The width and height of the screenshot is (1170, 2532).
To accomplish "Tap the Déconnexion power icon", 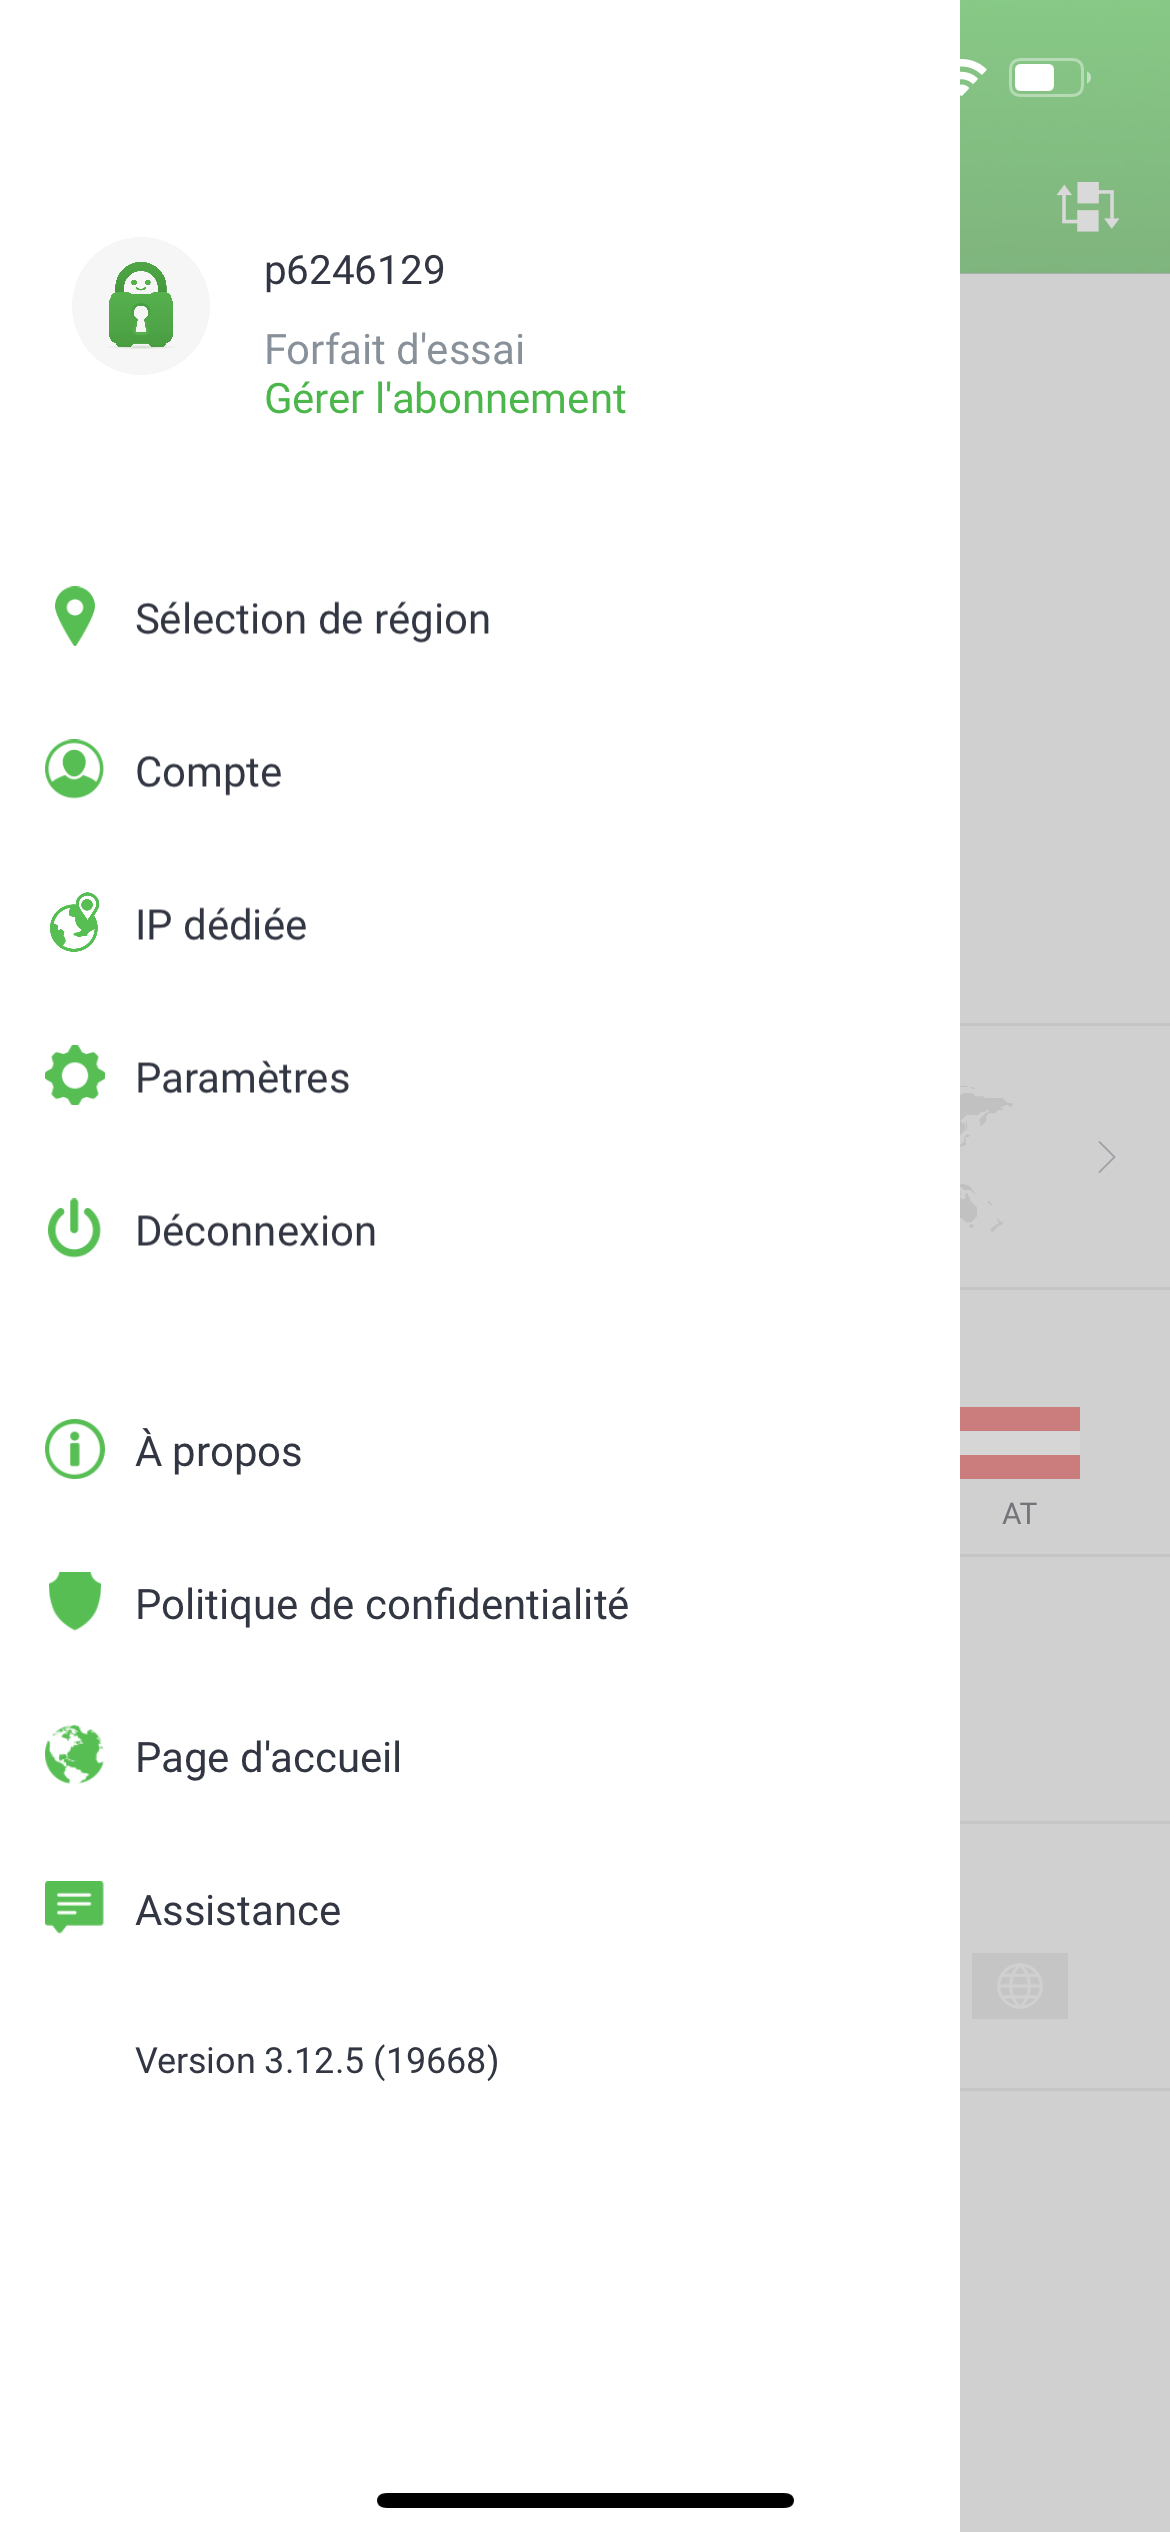I will pos(75,1228).
